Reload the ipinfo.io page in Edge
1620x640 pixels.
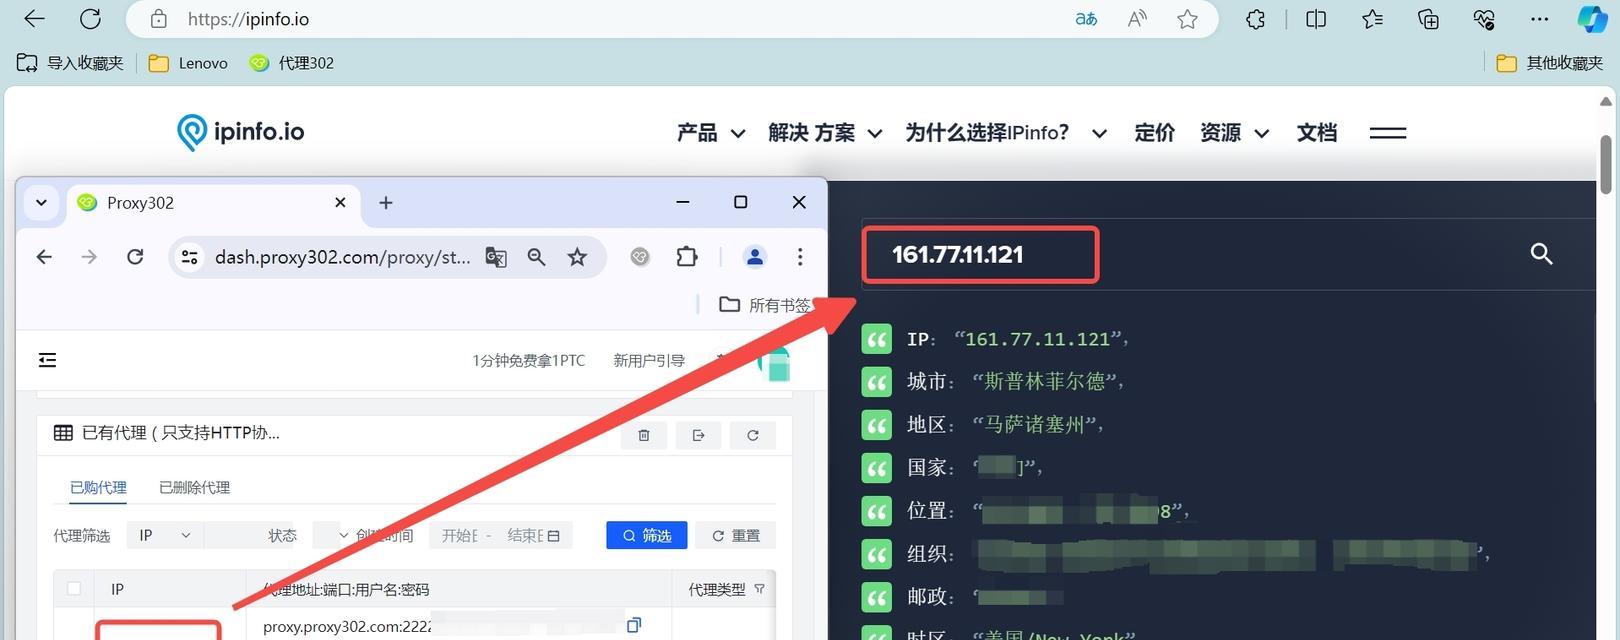point(90,19)
